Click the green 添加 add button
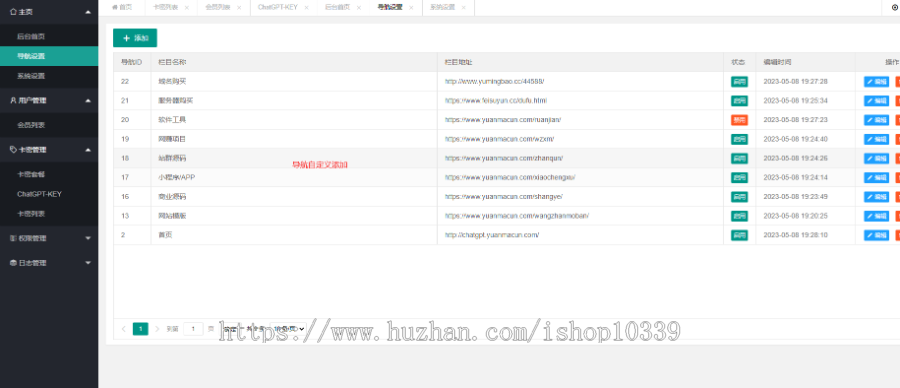Viewport: 900px width, 388px height. point(135,38)
